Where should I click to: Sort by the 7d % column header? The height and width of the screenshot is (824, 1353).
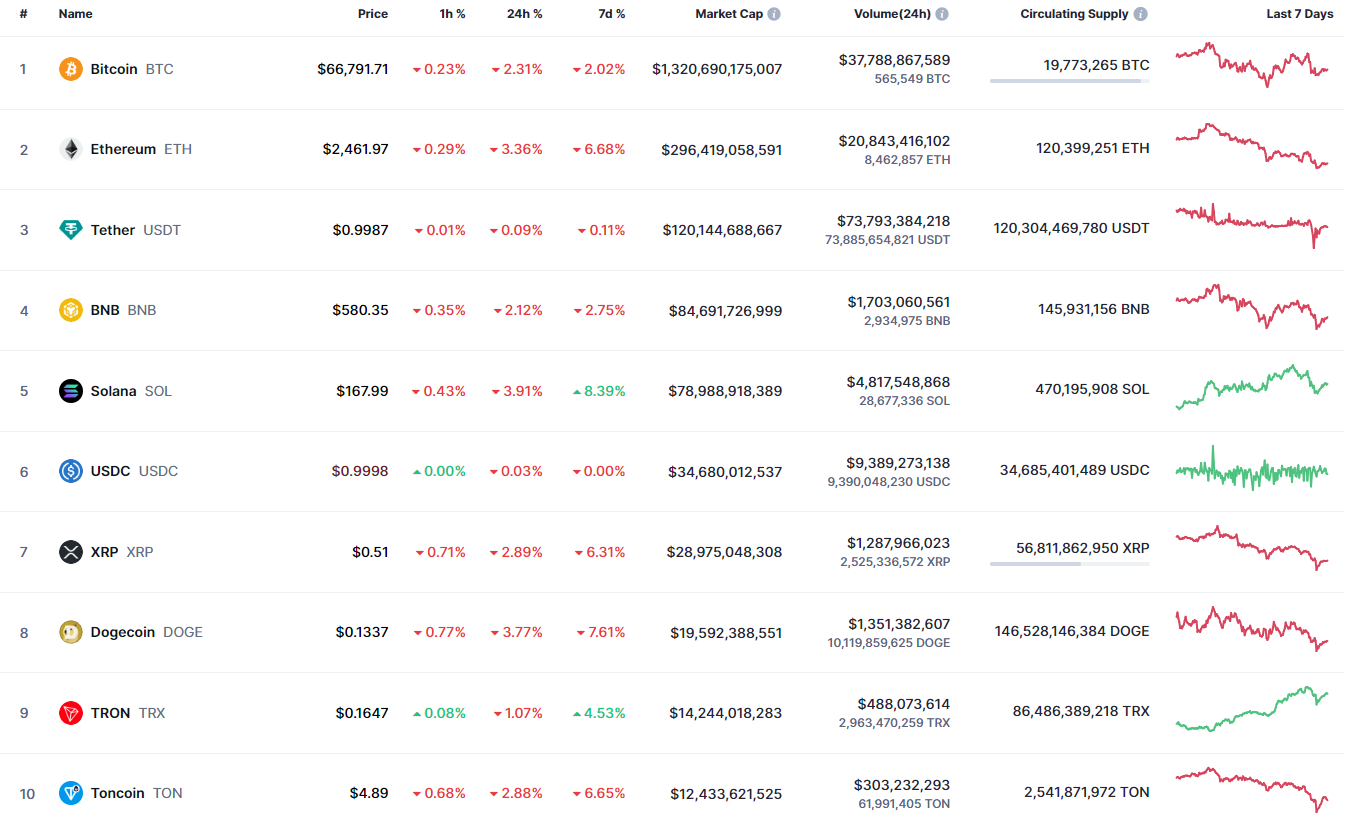coord(612,14)
